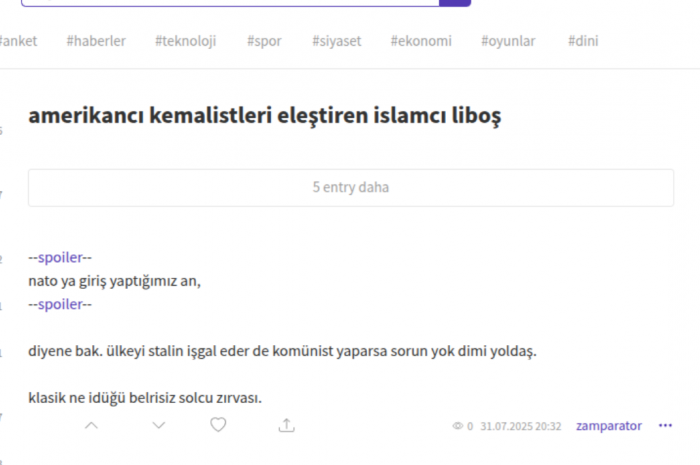Viewport: 700px width, 465px height.
Task: Click the eye view count icon
Action: pos(457,426)
